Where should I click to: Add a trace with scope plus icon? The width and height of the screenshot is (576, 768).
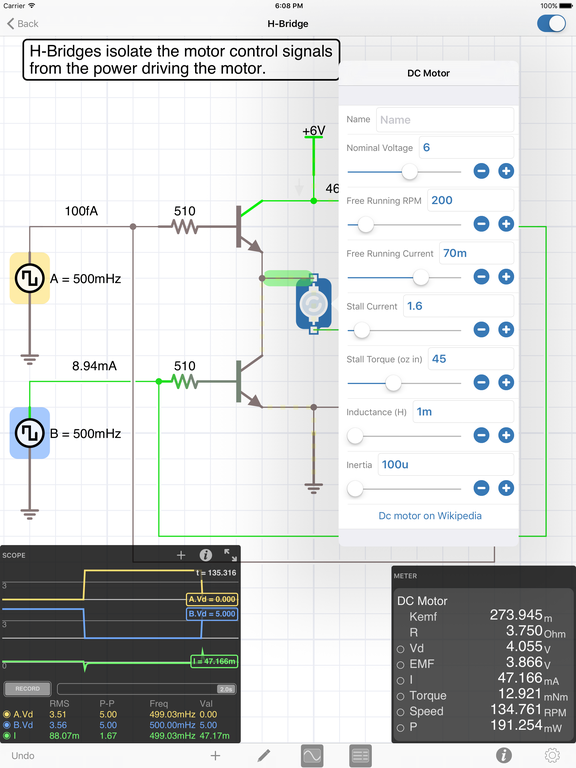tap(181, 555)
